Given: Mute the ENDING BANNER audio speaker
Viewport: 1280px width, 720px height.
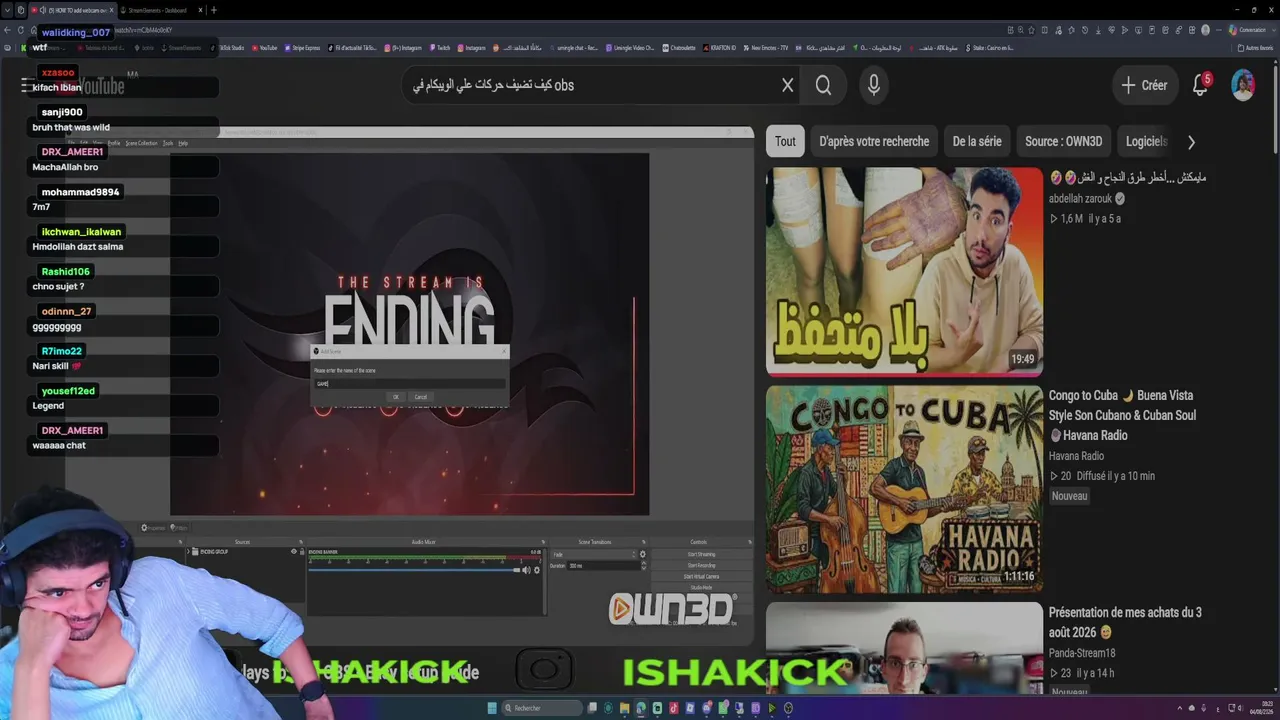Looking at the screenshot, I should point(527,570).
